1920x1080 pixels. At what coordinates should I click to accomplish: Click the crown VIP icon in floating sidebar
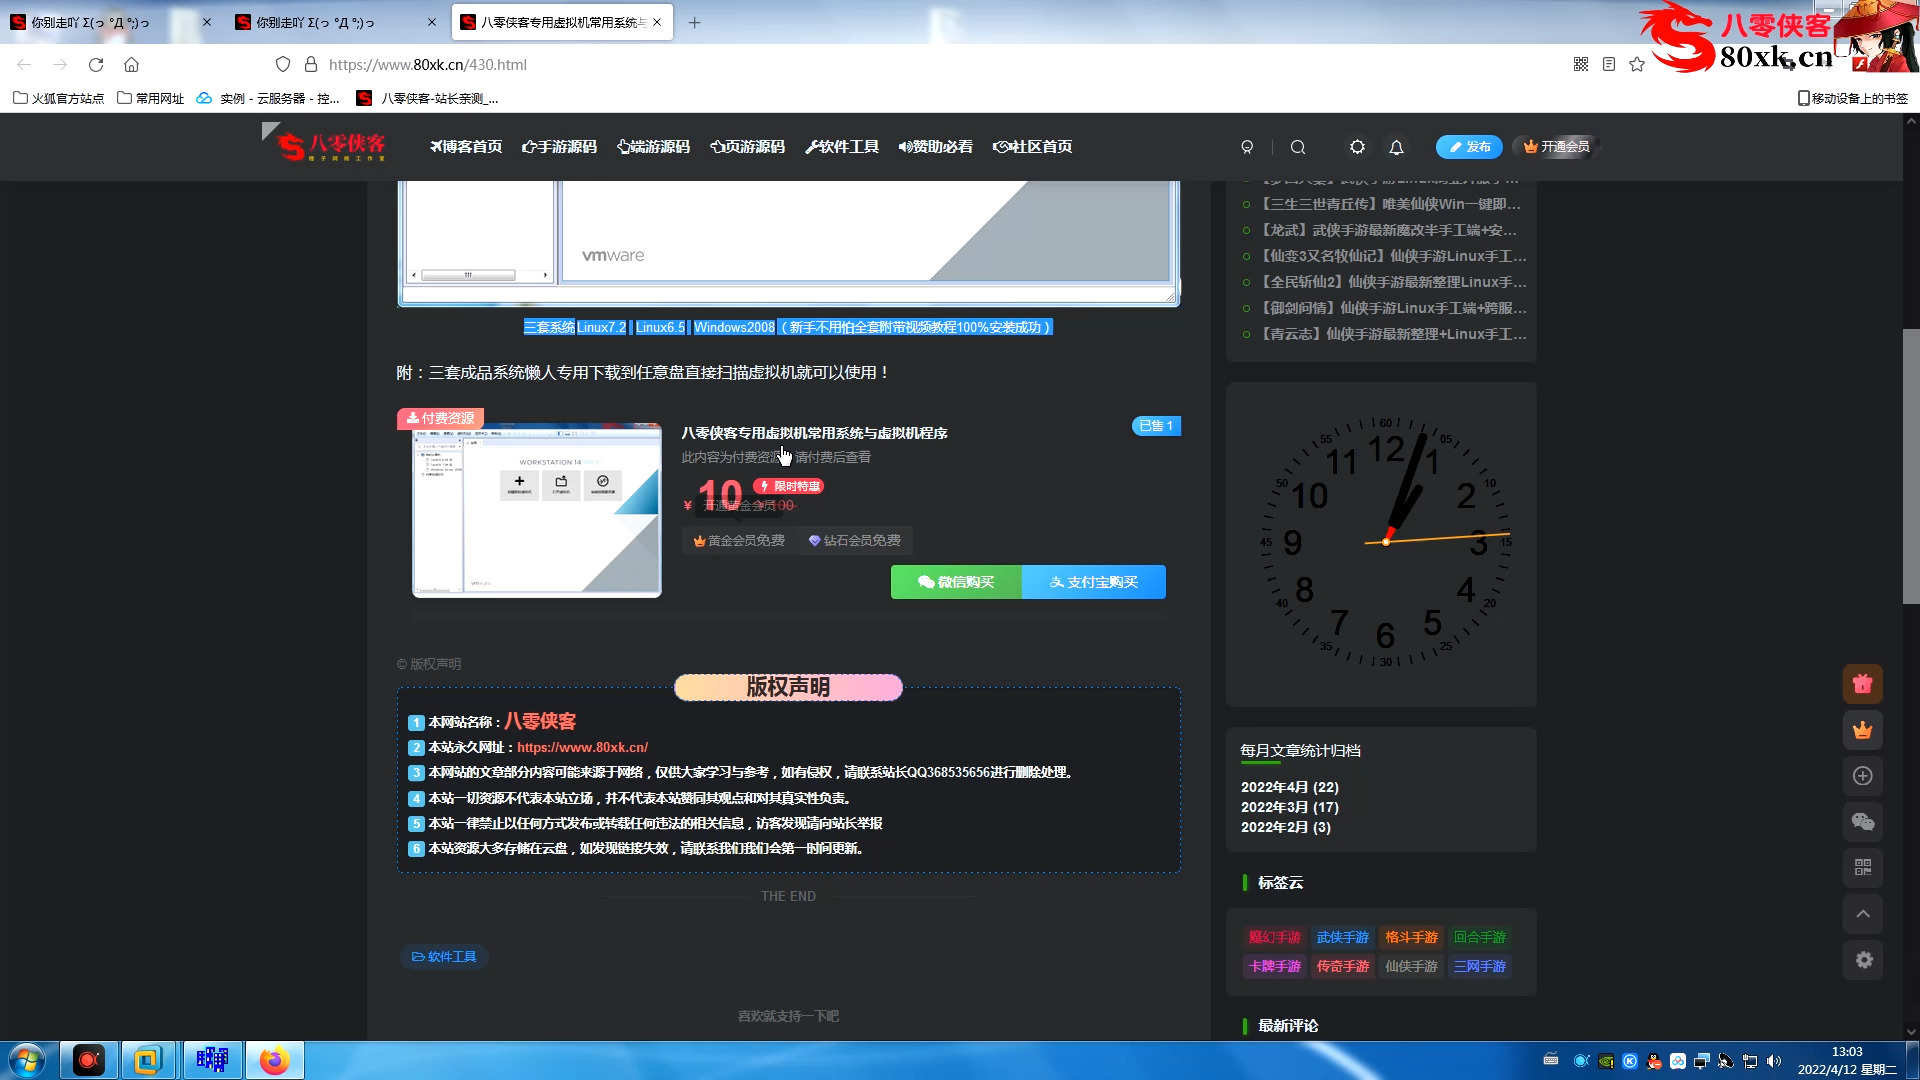pos(1862,730)
